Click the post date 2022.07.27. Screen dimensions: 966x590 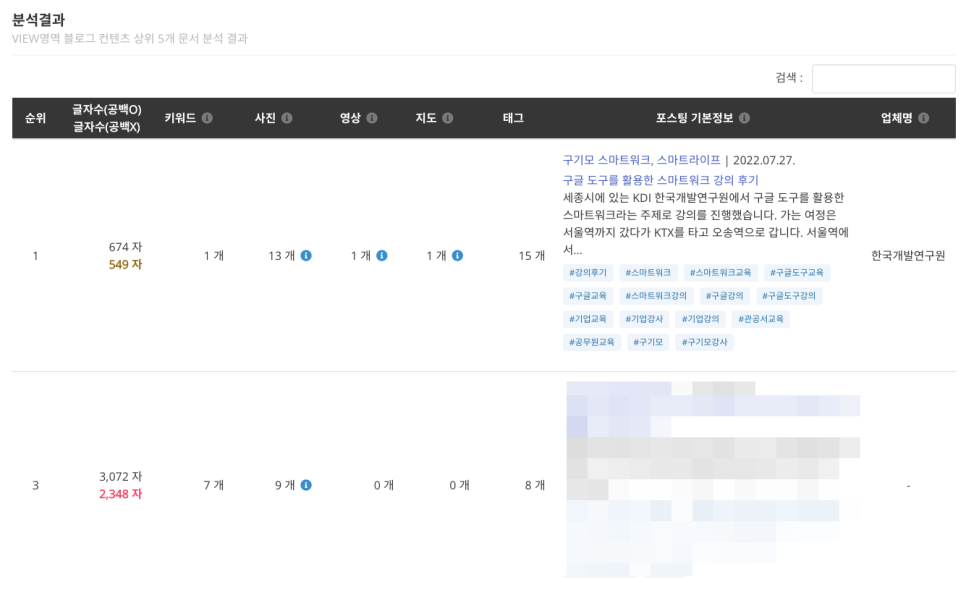(764, 161)
